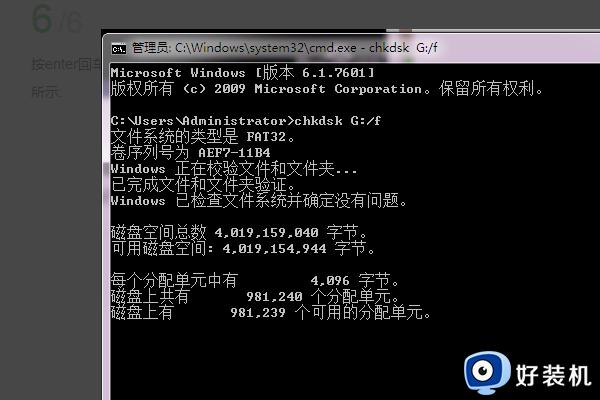Click the dimmed step counter 6/6
The width and height of the screenshot is (600, 400).
pyautogui.click(x=57, y=19)
